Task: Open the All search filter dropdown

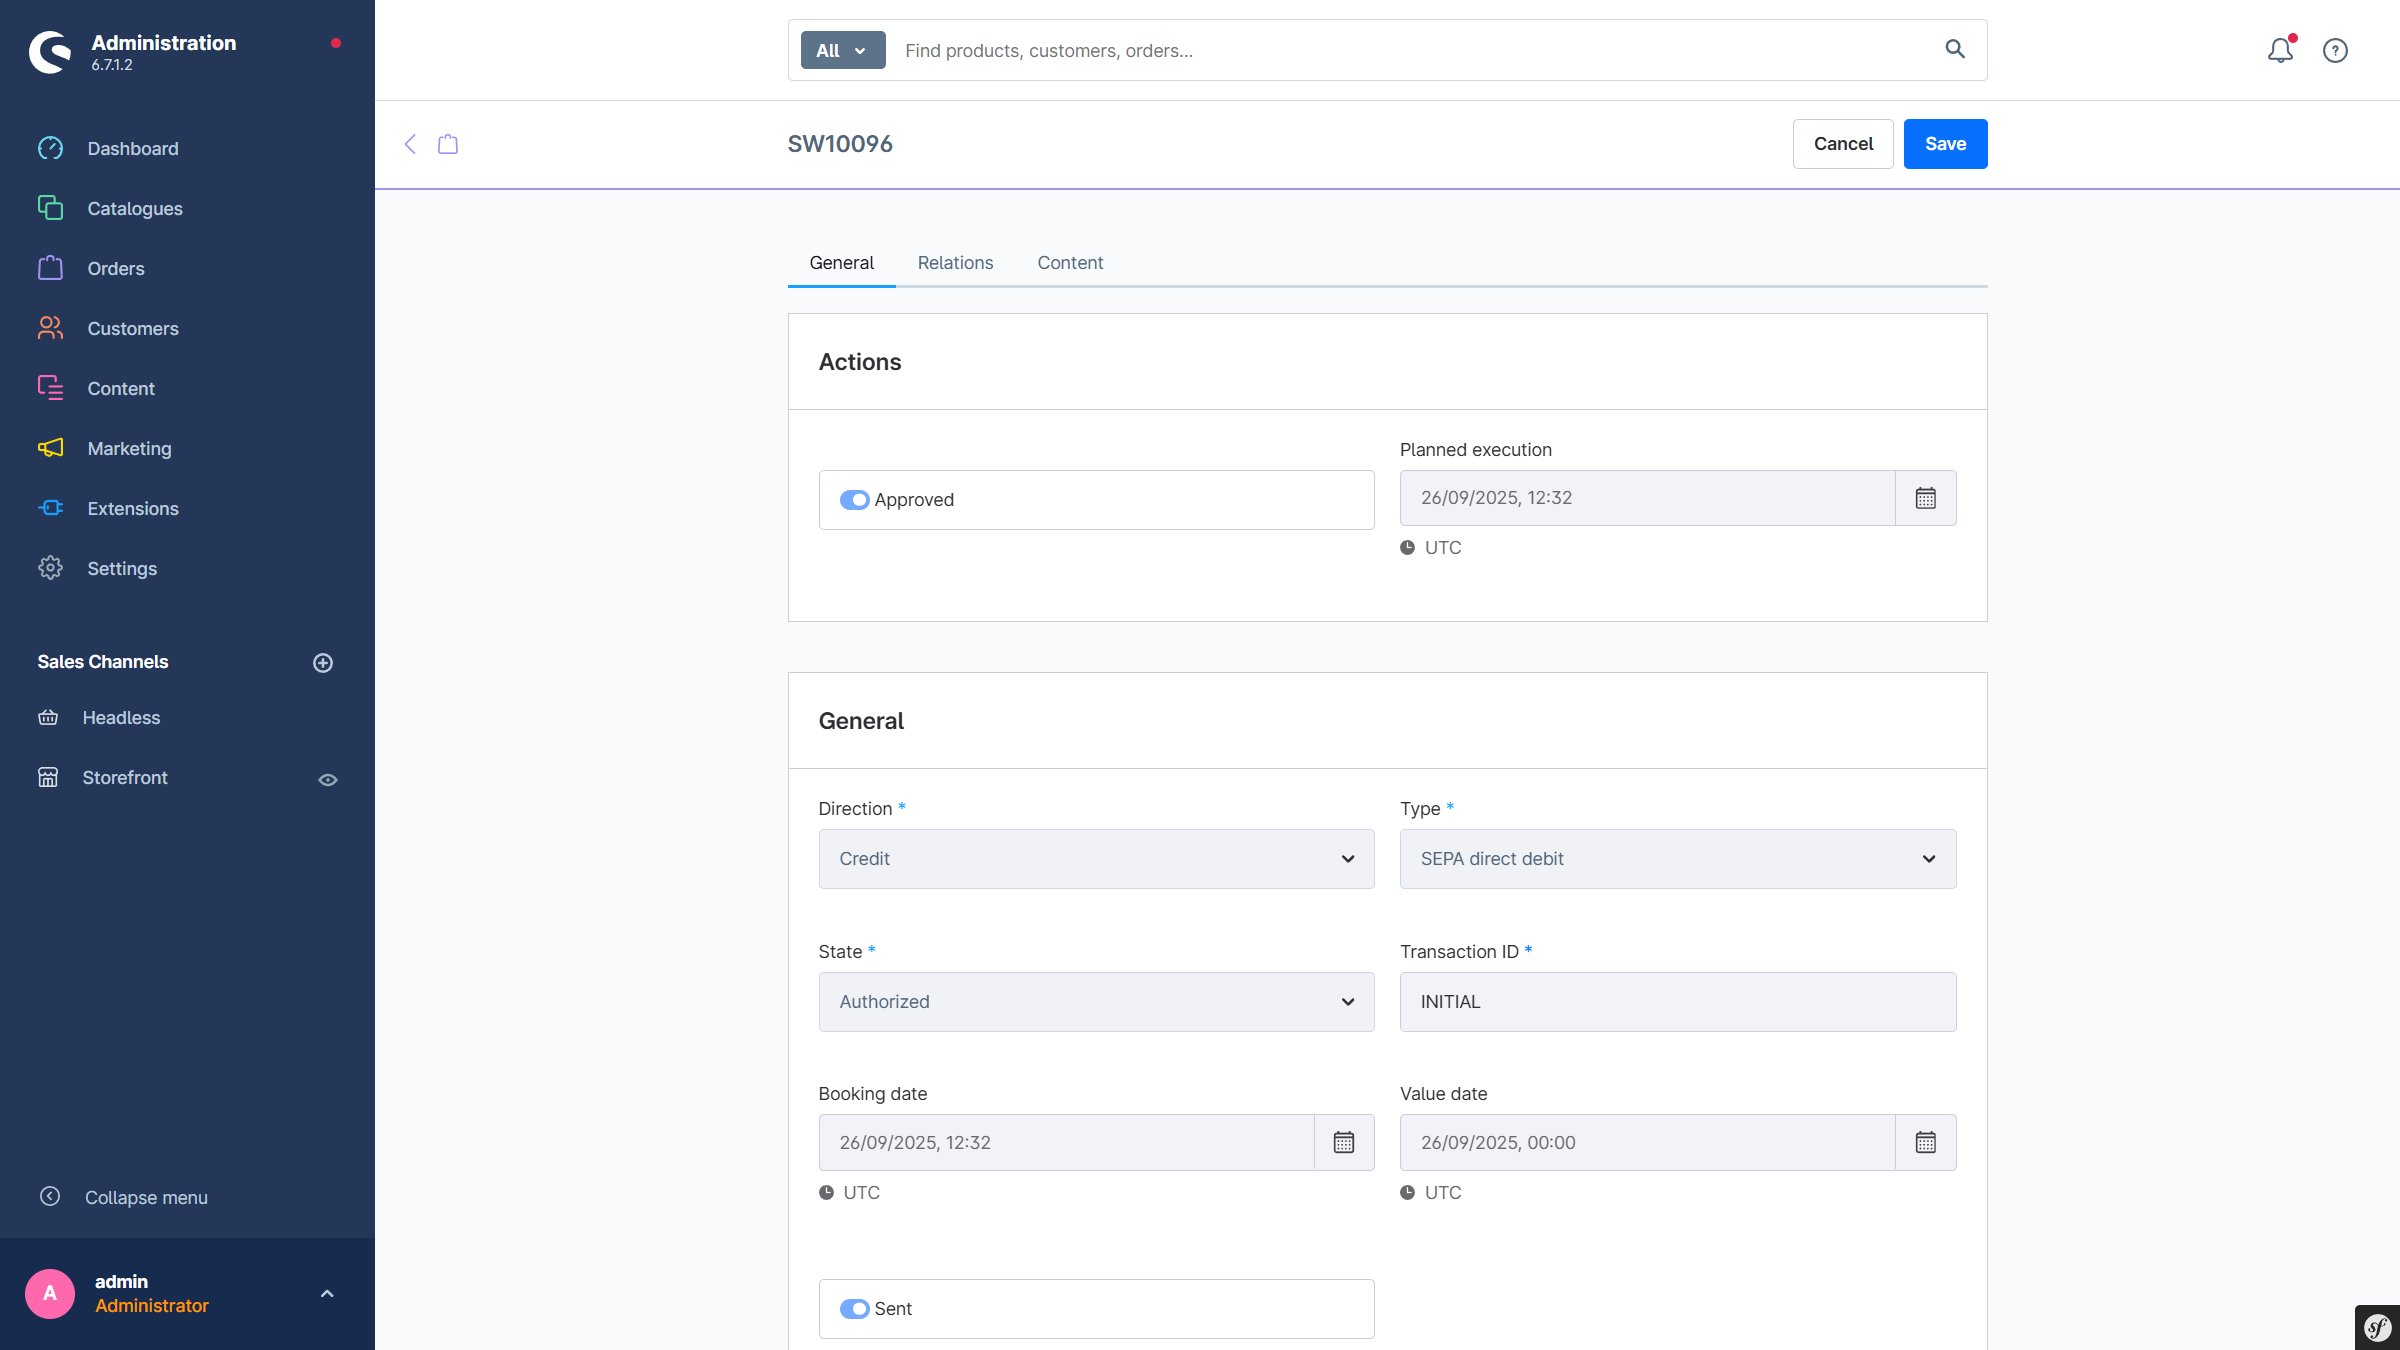Action: coord(842,50)
